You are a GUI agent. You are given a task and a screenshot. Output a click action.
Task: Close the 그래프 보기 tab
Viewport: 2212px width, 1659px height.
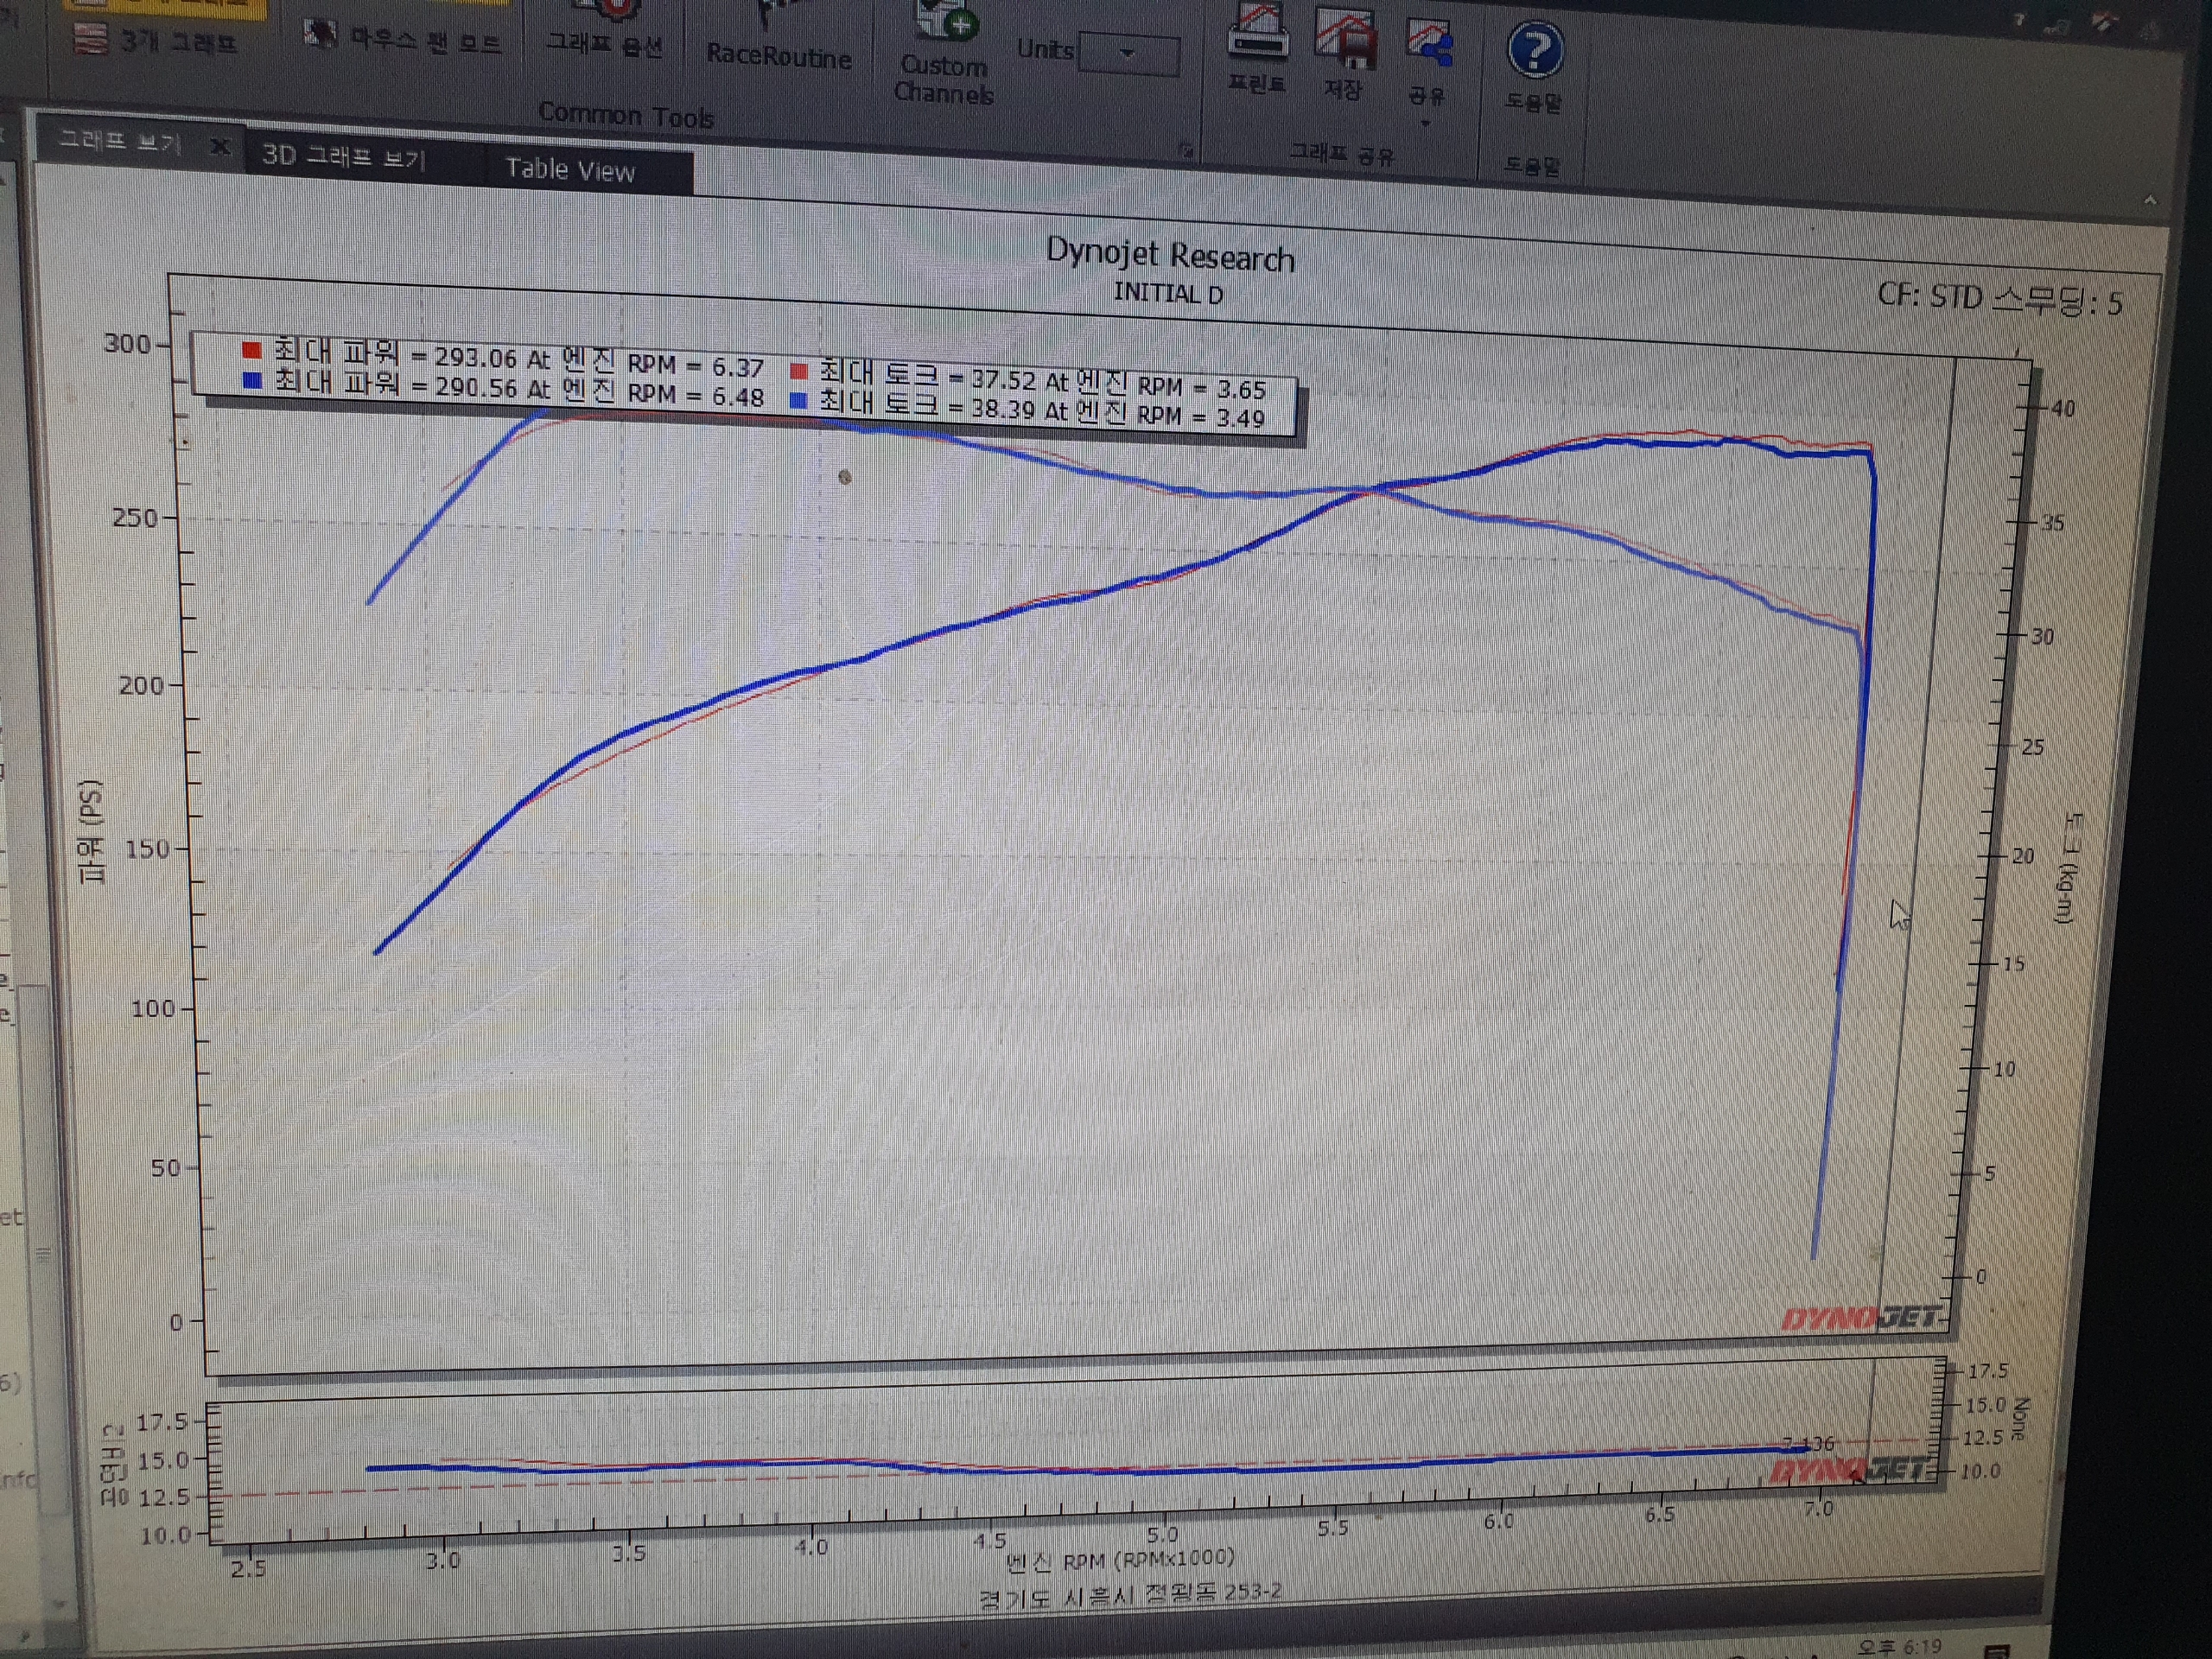[221, 147]
